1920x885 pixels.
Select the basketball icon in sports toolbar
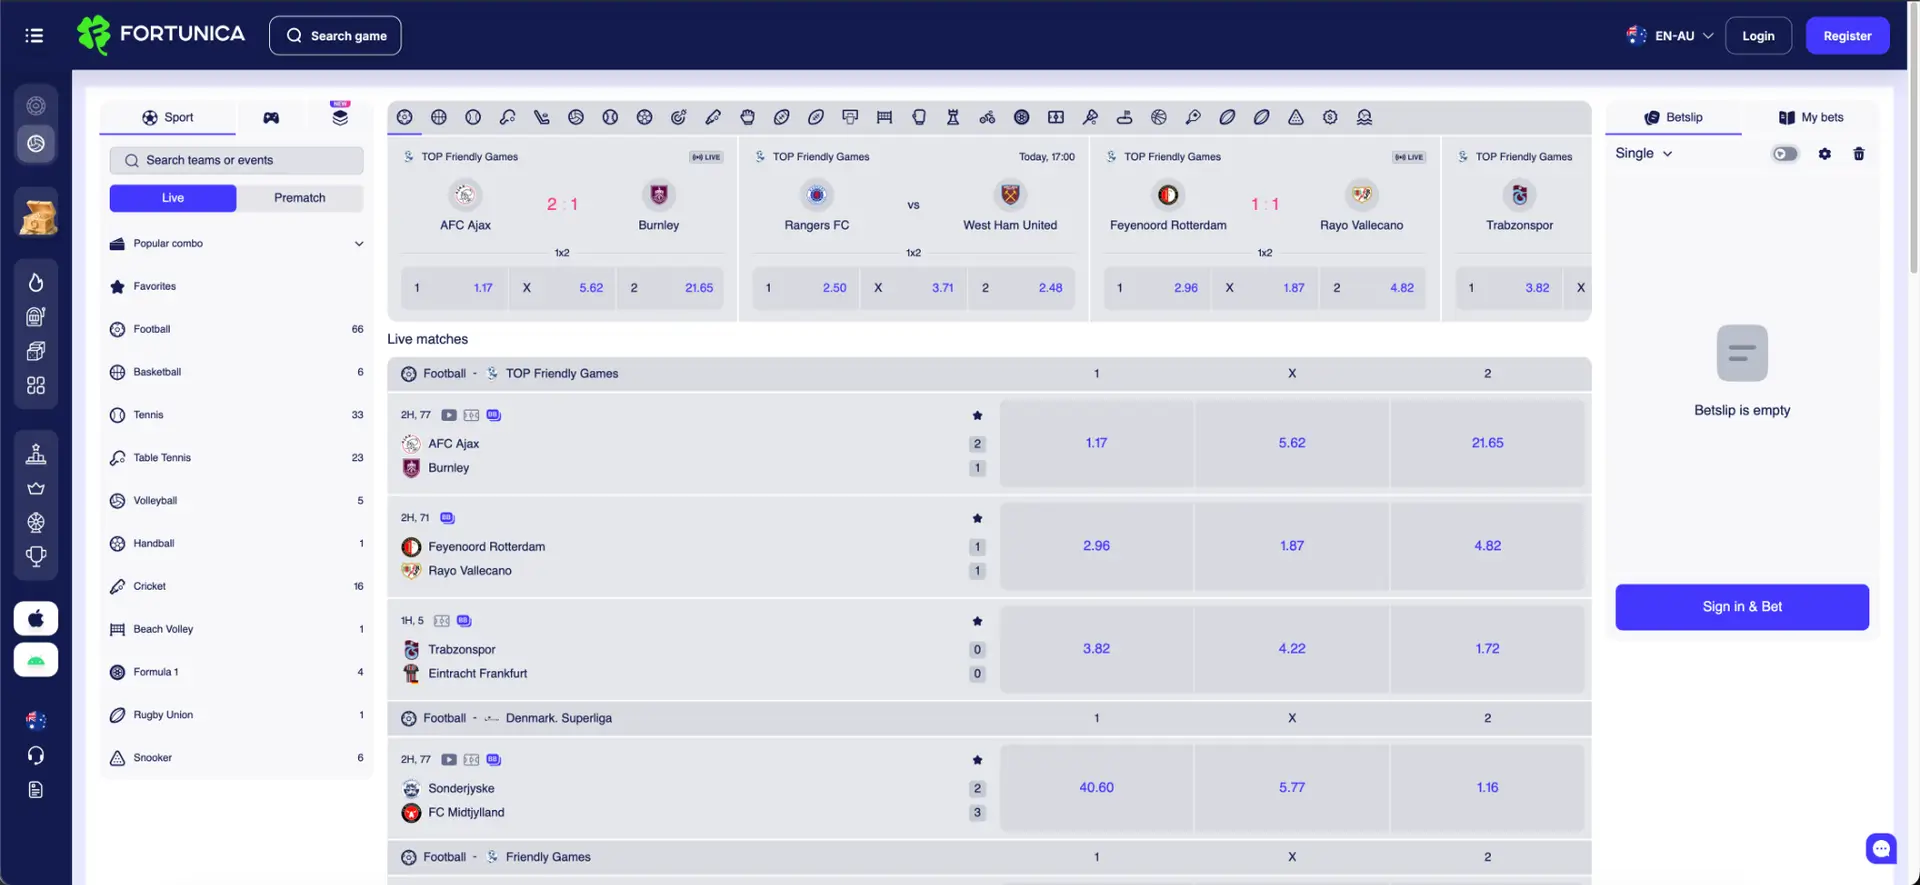pos(439,117)
